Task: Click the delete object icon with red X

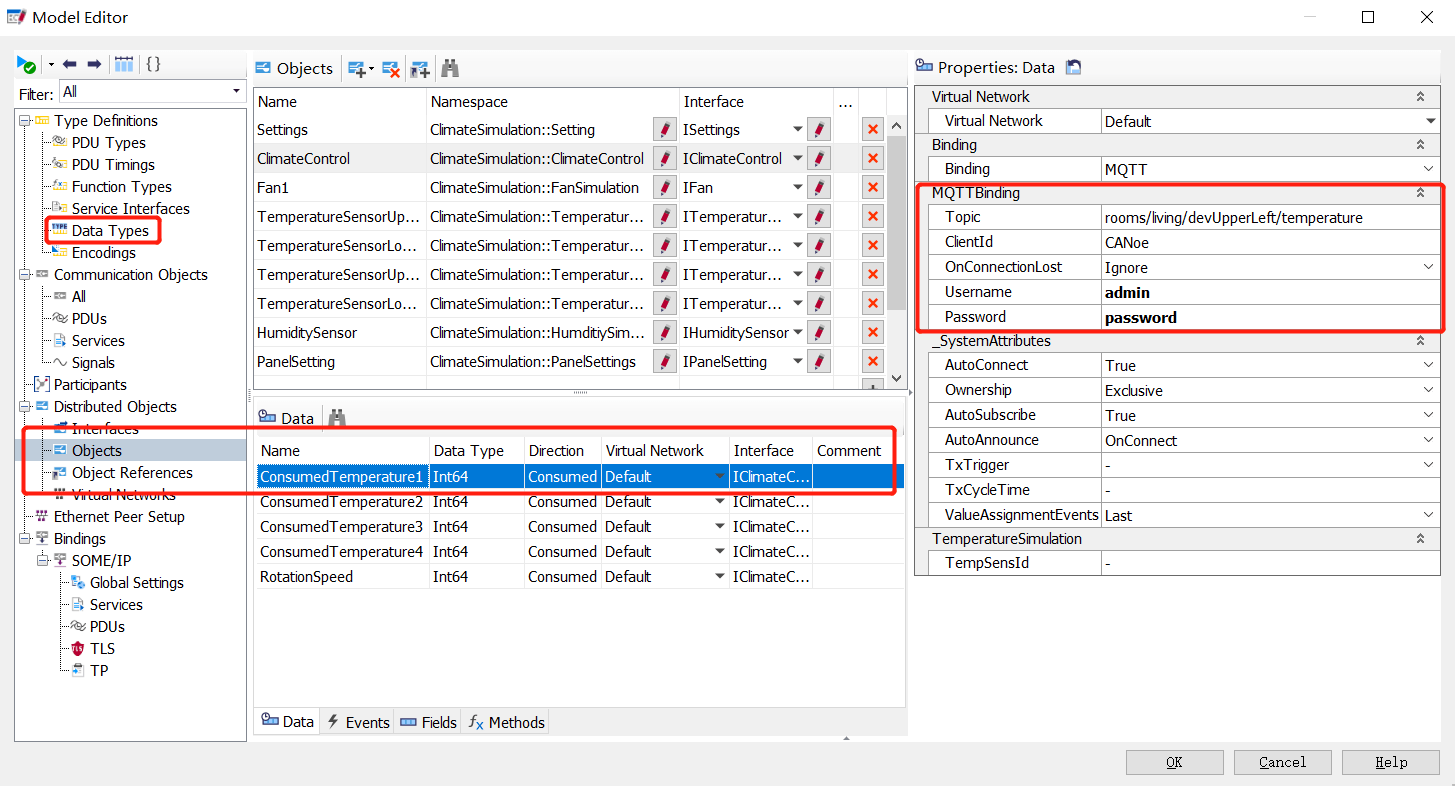Action: tap(391, 69)
